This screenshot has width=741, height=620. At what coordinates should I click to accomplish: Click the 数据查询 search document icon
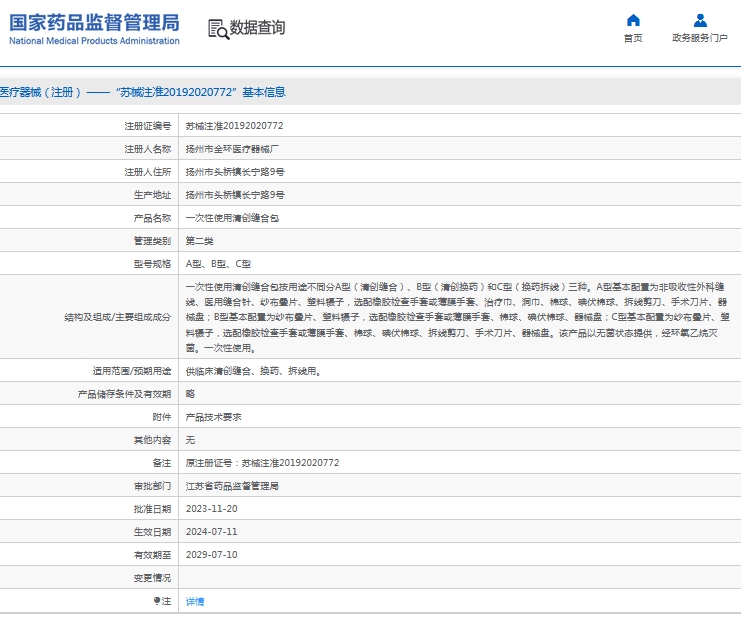(x=218, y=29)
